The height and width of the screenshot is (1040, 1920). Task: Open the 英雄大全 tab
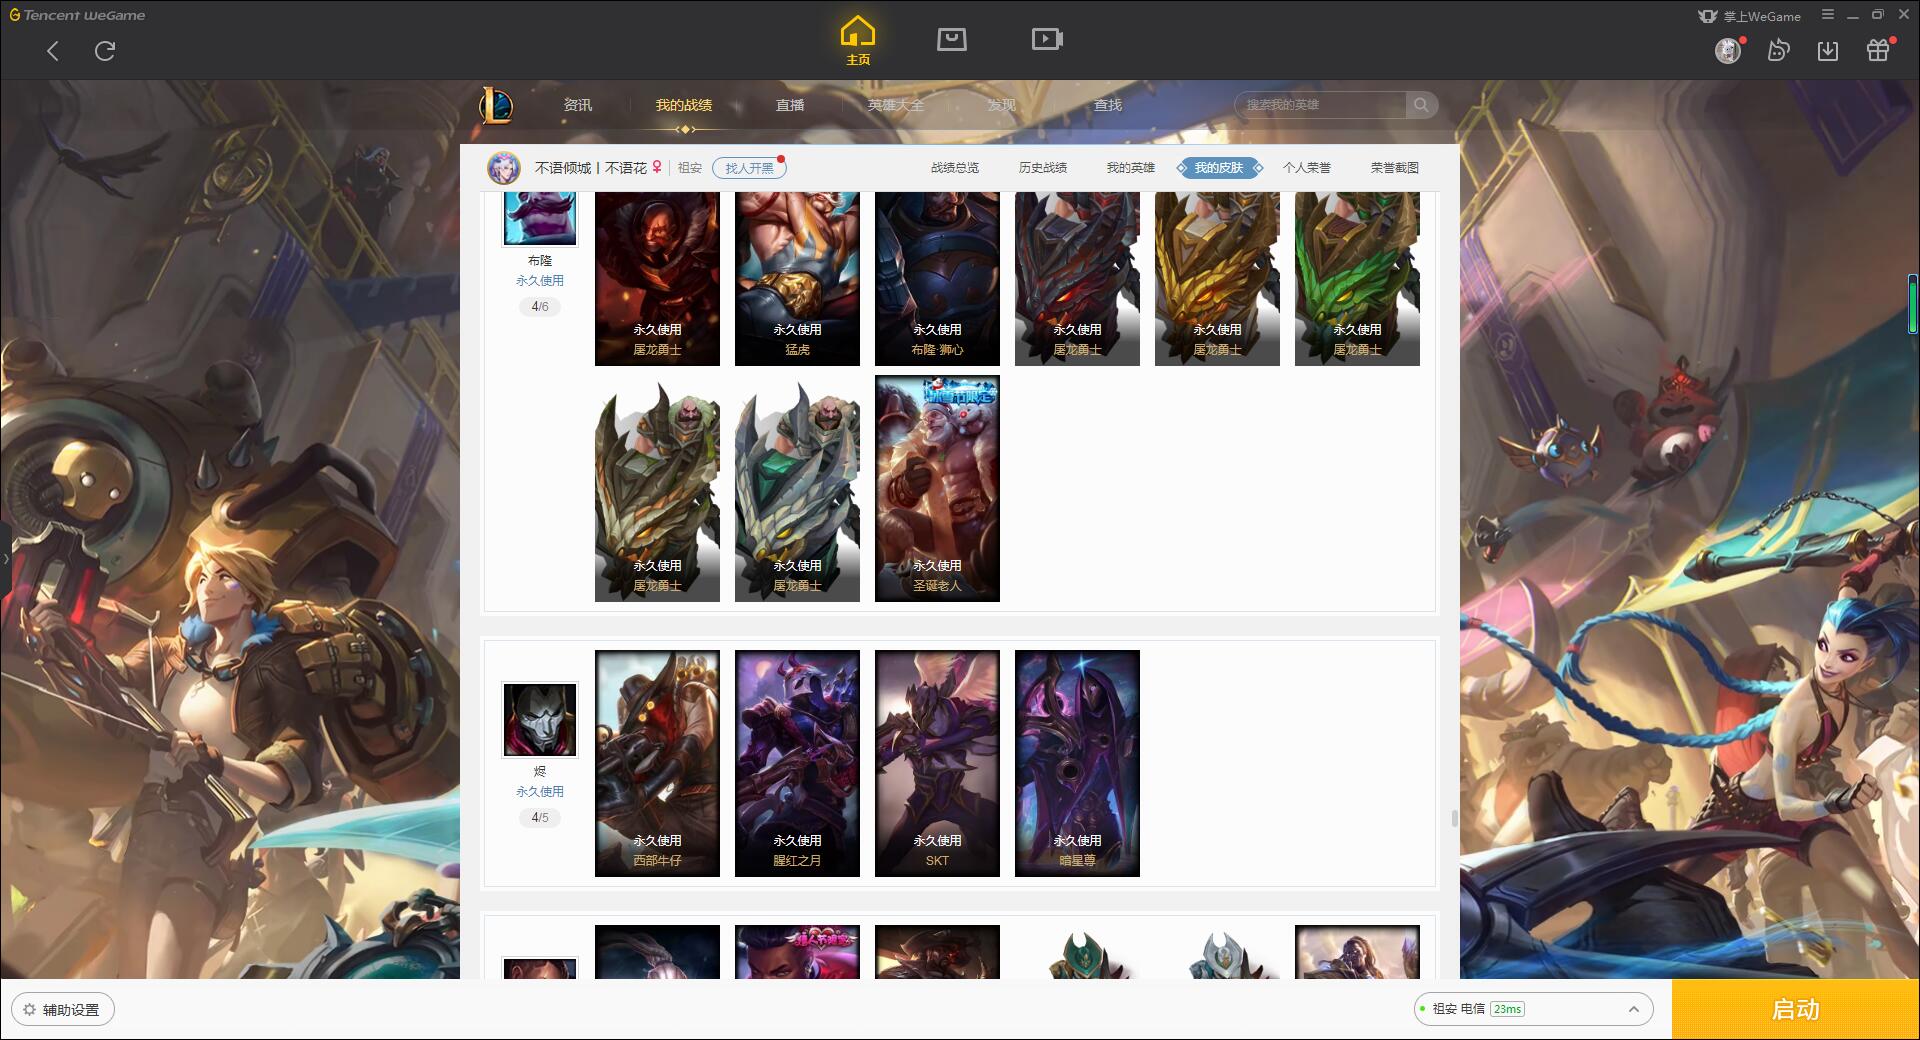click(x=896, y=105)
